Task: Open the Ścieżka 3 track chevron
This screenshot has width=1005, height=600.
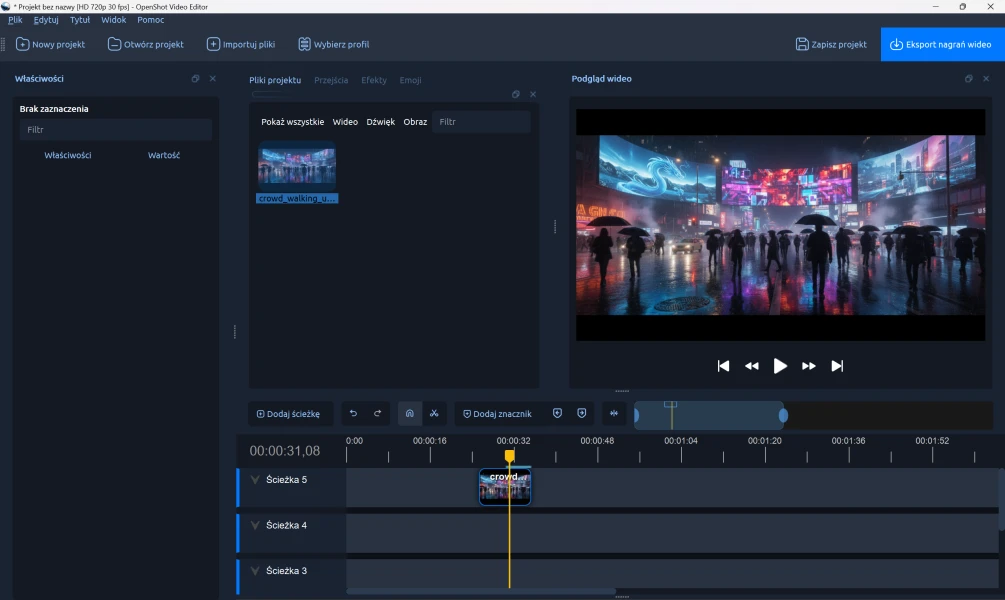Action: point(255,571)
